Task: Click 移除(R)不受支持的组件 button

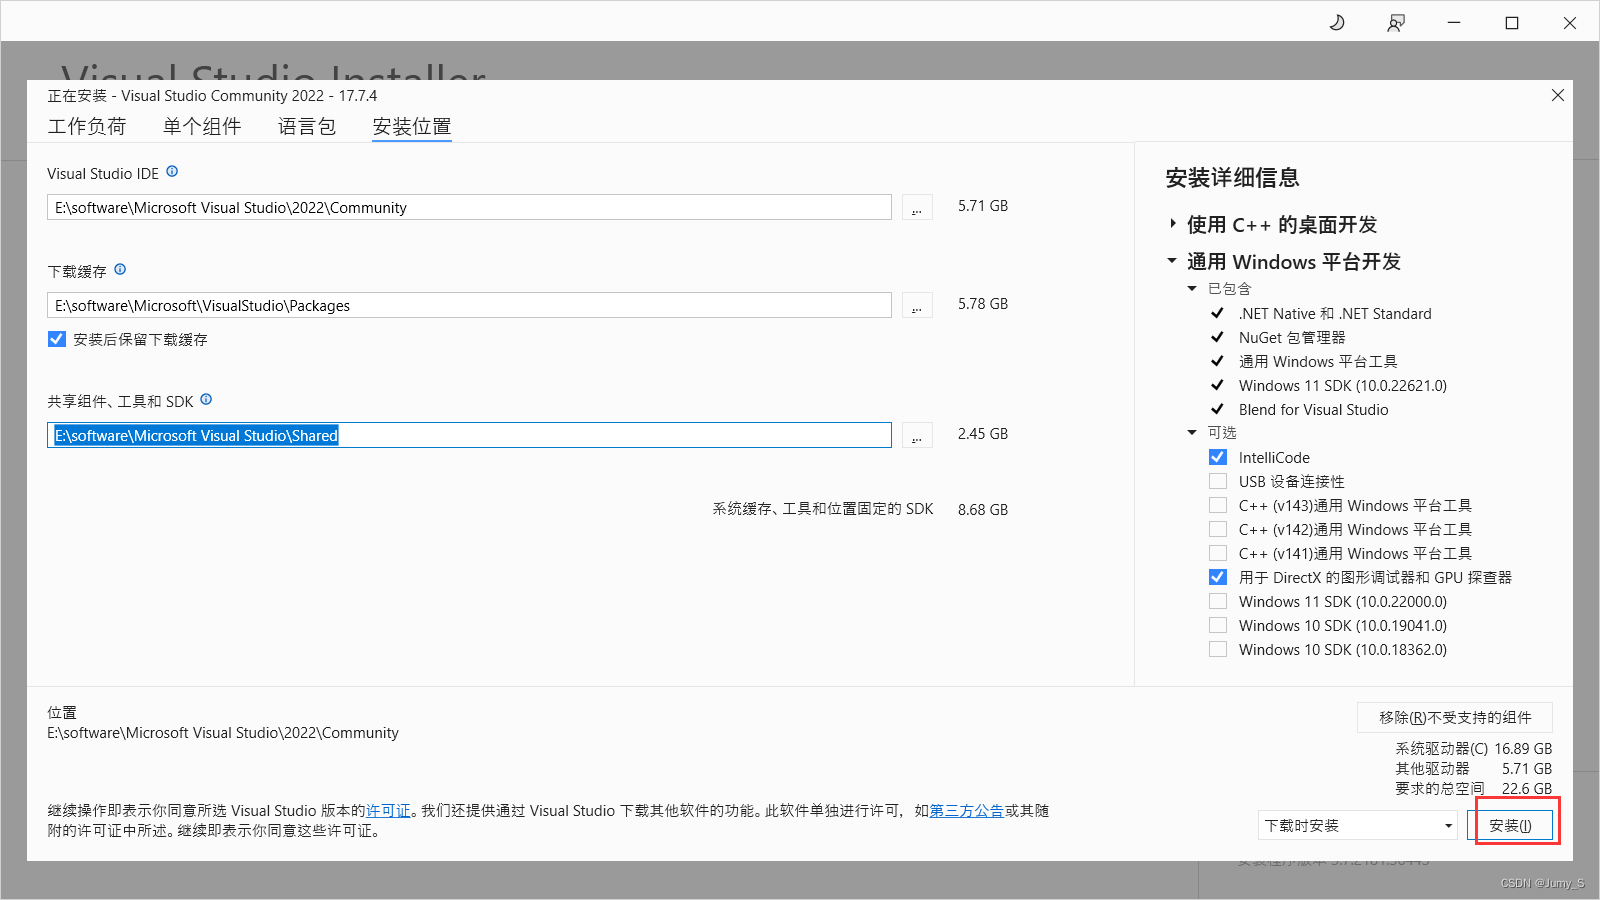Action: pyautogui.click(x=1455, y=717)
